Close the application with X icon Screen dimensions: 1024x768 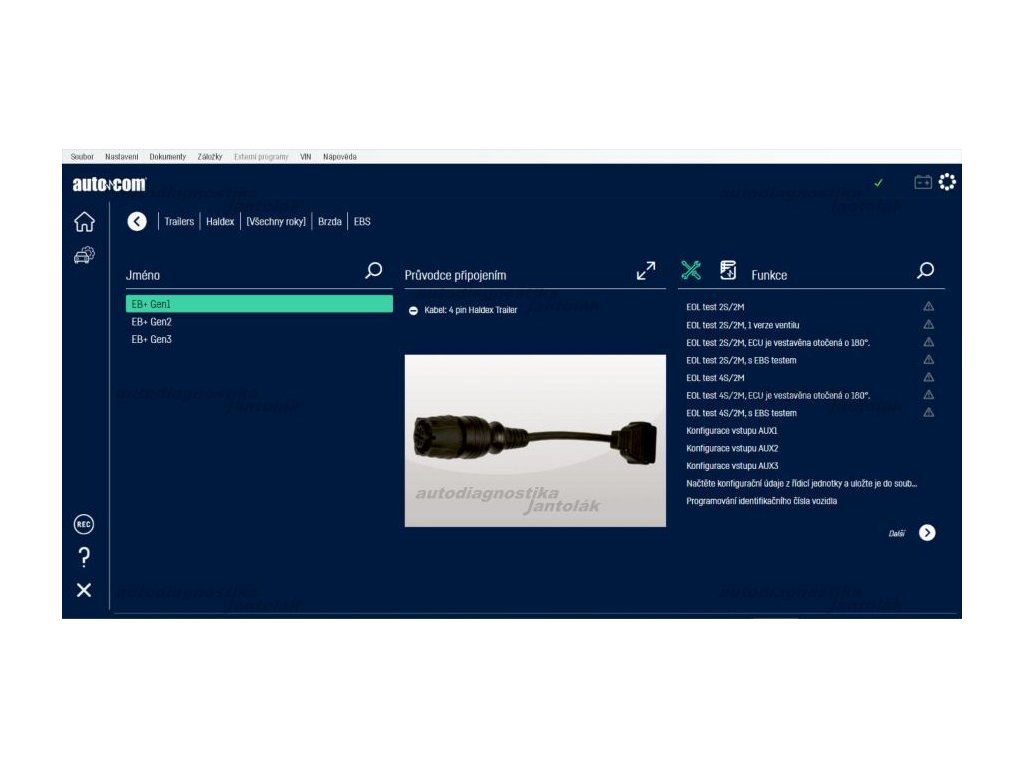click(x=84, y=590)
